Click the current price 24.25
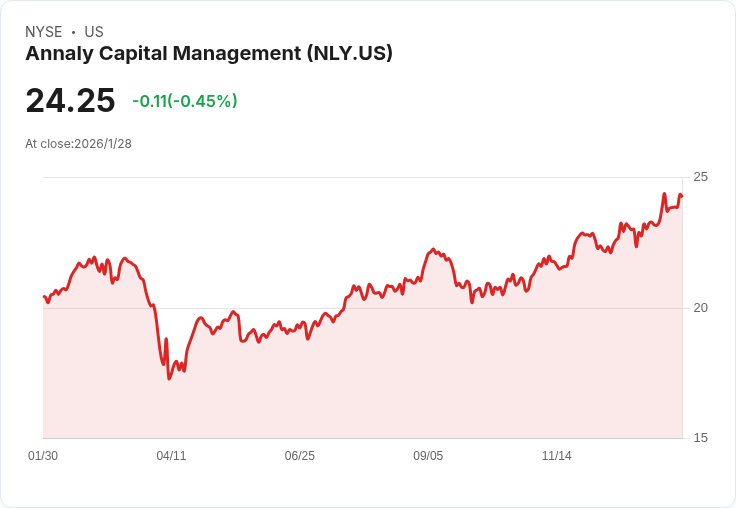Screen dimensions: 736x508 coord(70,100)
